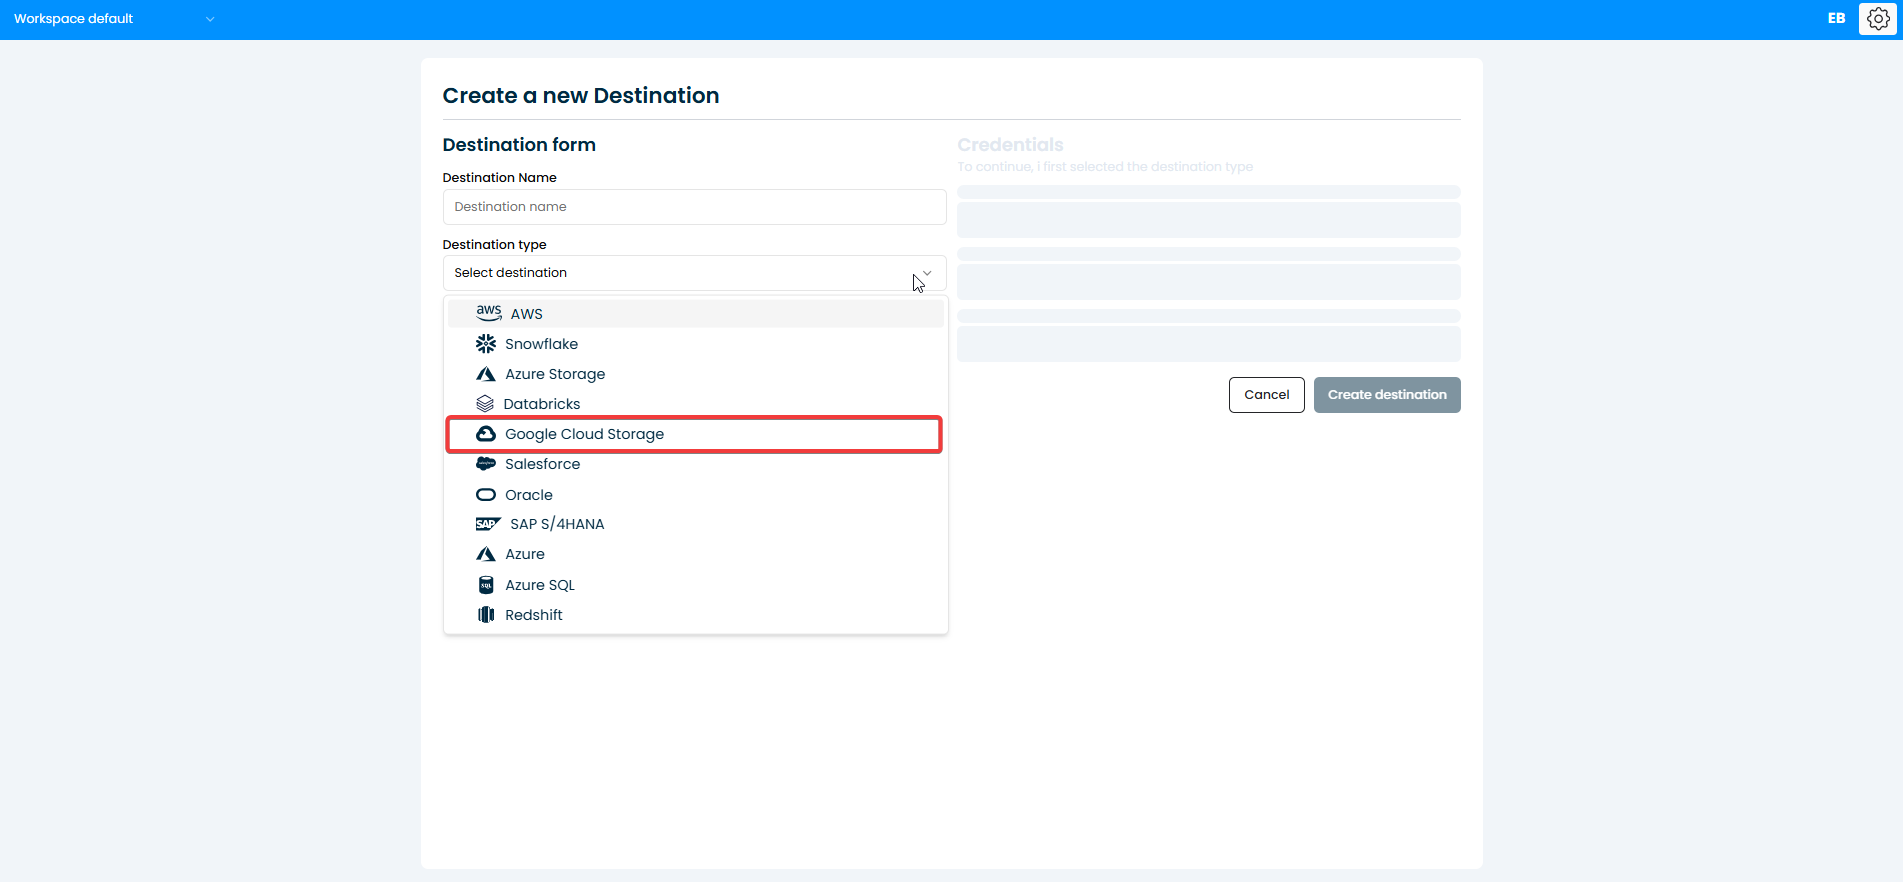
Task: Click the AWS logo icon
Action: (x=489, y=313)
